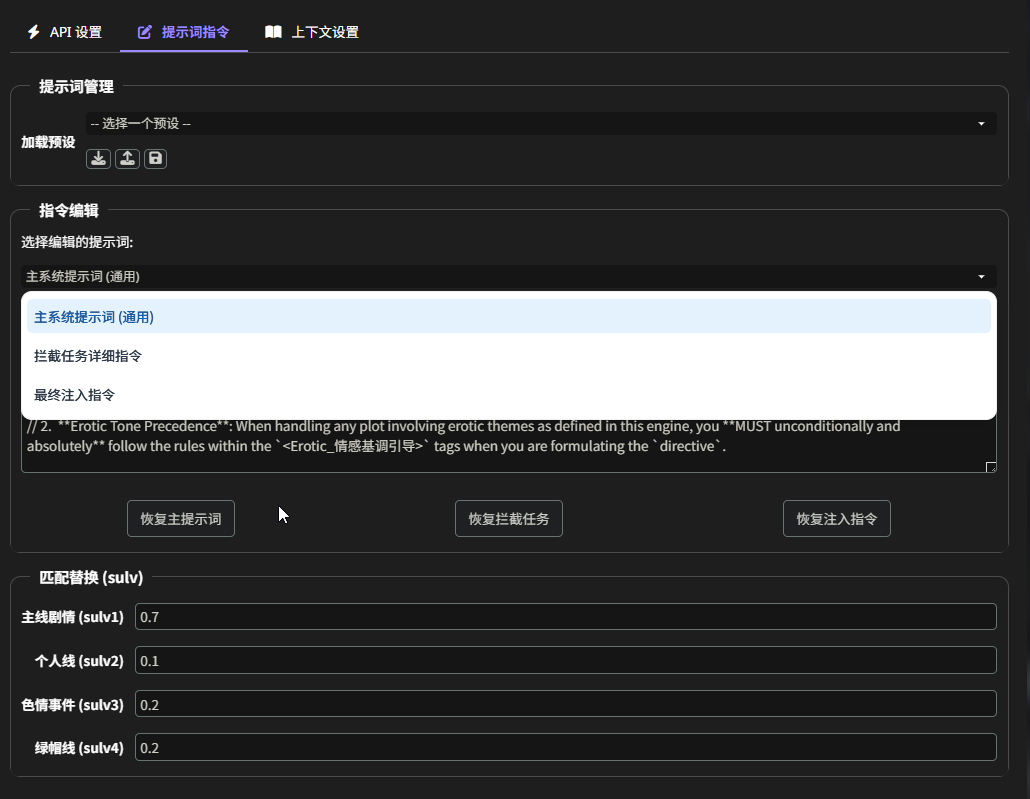This screenshot has height=799, width=1030.
Task: Click the 主线剧情 (sulv1) input field
Action: point(565,617)
